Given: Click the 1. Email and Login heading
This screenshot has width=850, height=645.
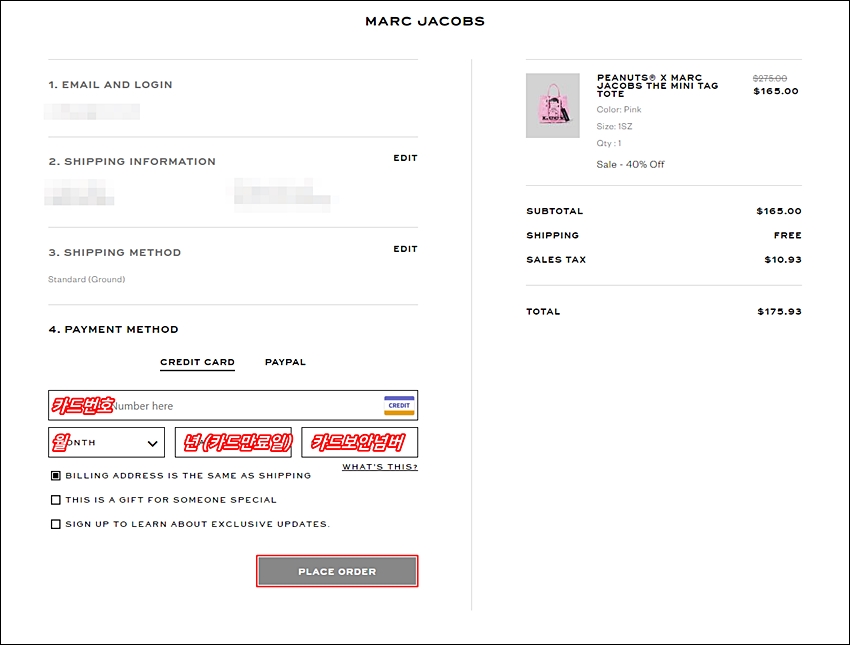Looking at the screenshot, I should tap(111, 85).
